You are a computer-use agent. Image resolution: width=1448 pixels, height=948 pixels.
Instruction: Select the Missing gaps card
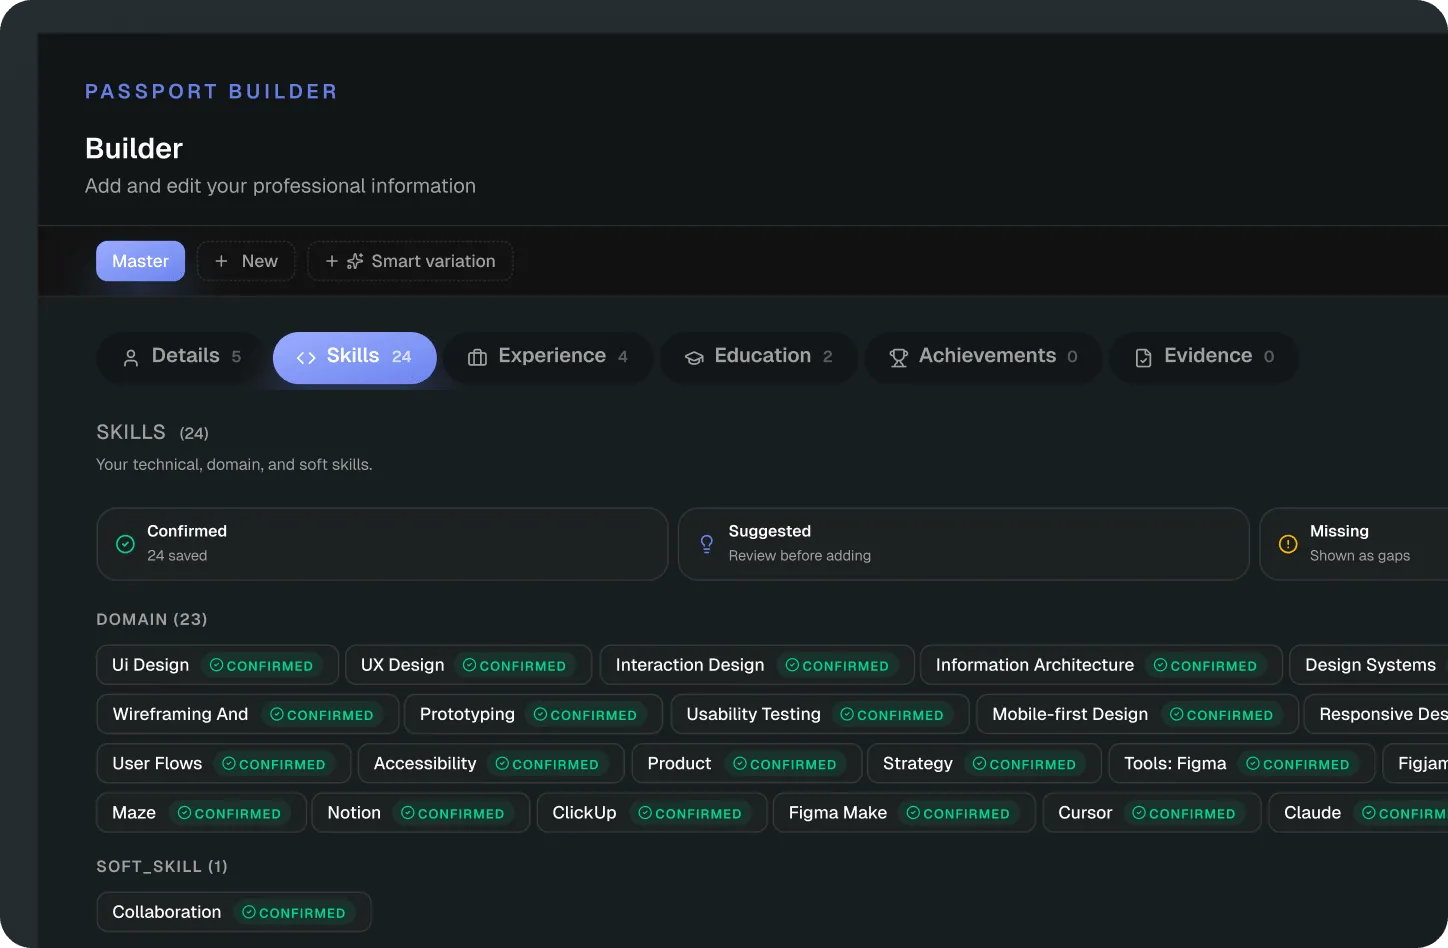click(x=1354, y=544)
